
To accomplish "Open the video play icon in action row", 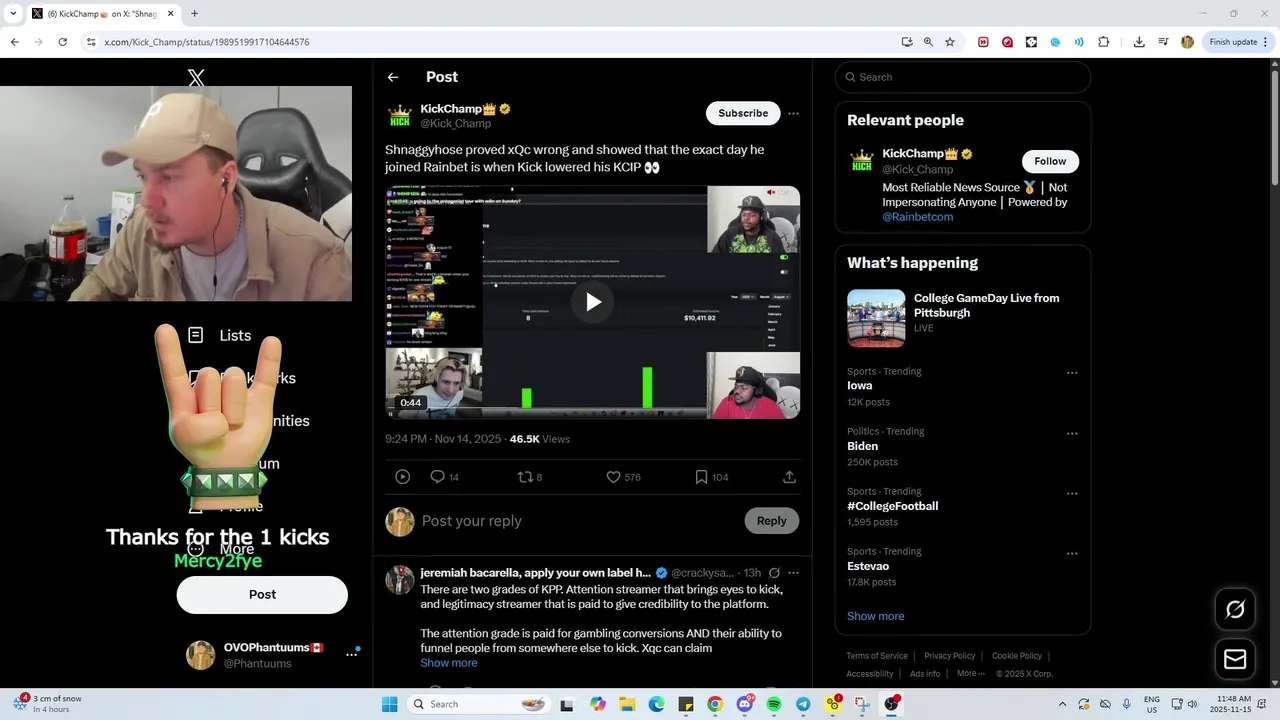I will pos(402,477).
